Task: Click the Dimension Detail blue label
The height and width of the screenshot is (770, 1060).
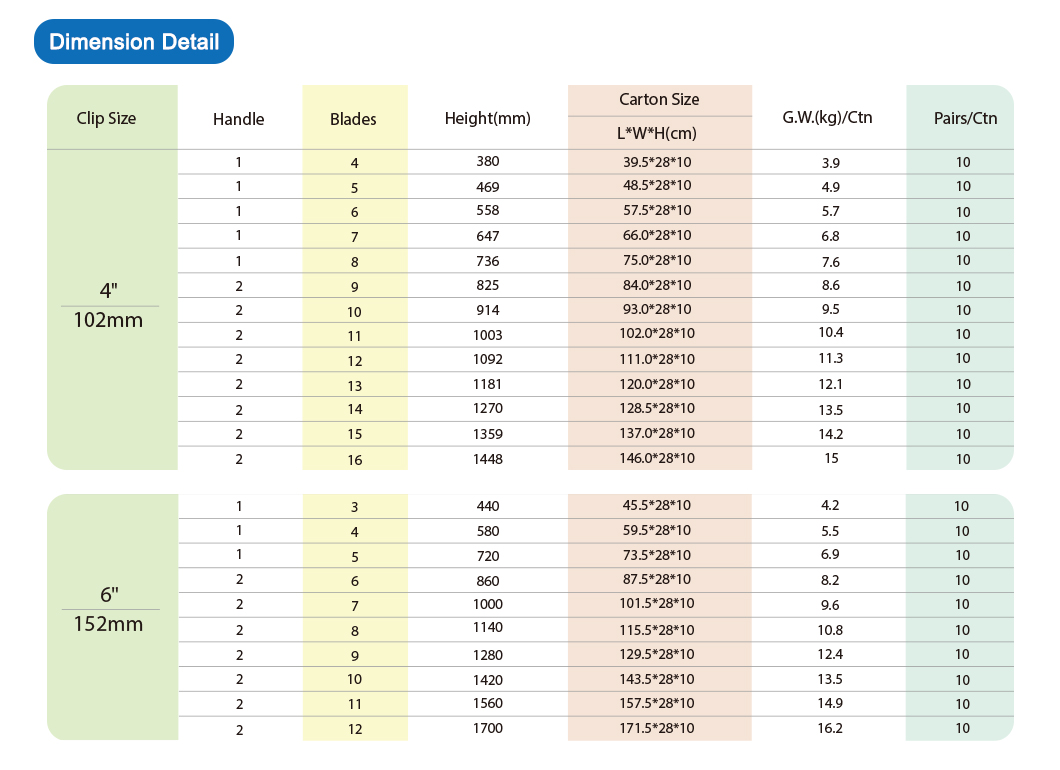Action: click(134, 42)
